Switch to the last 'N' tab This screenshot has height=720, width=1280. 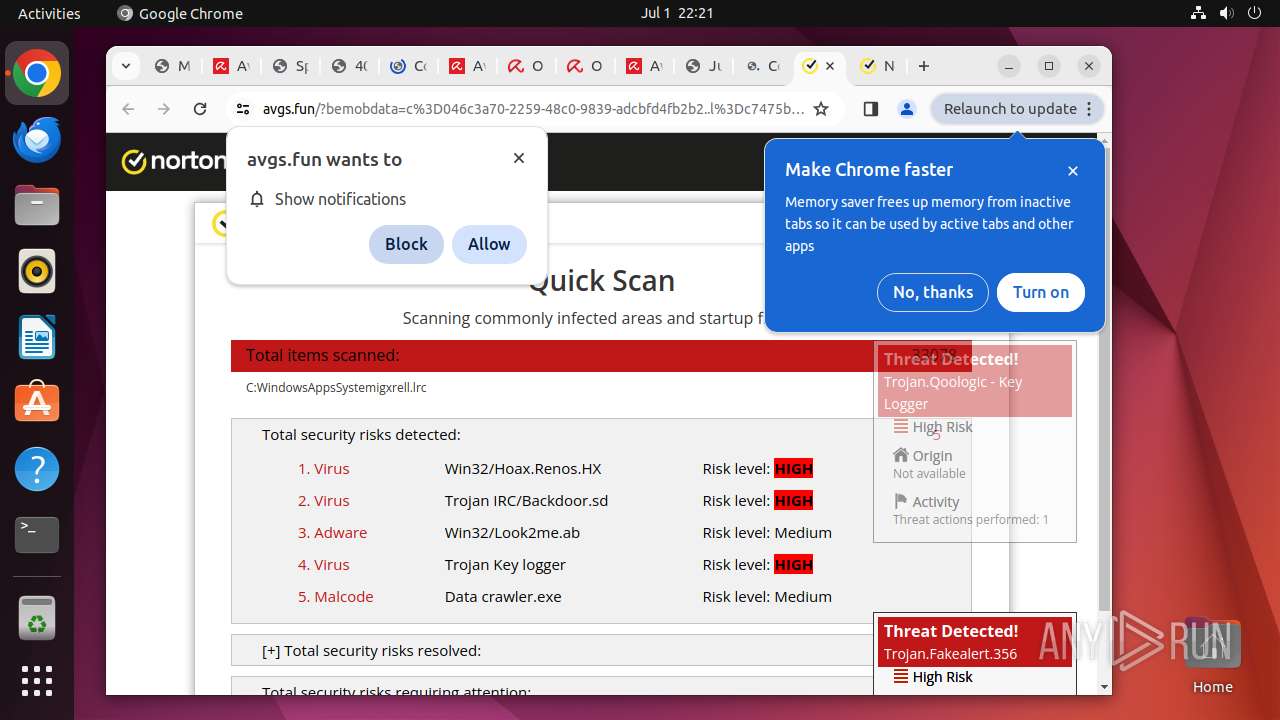[877, 66]
